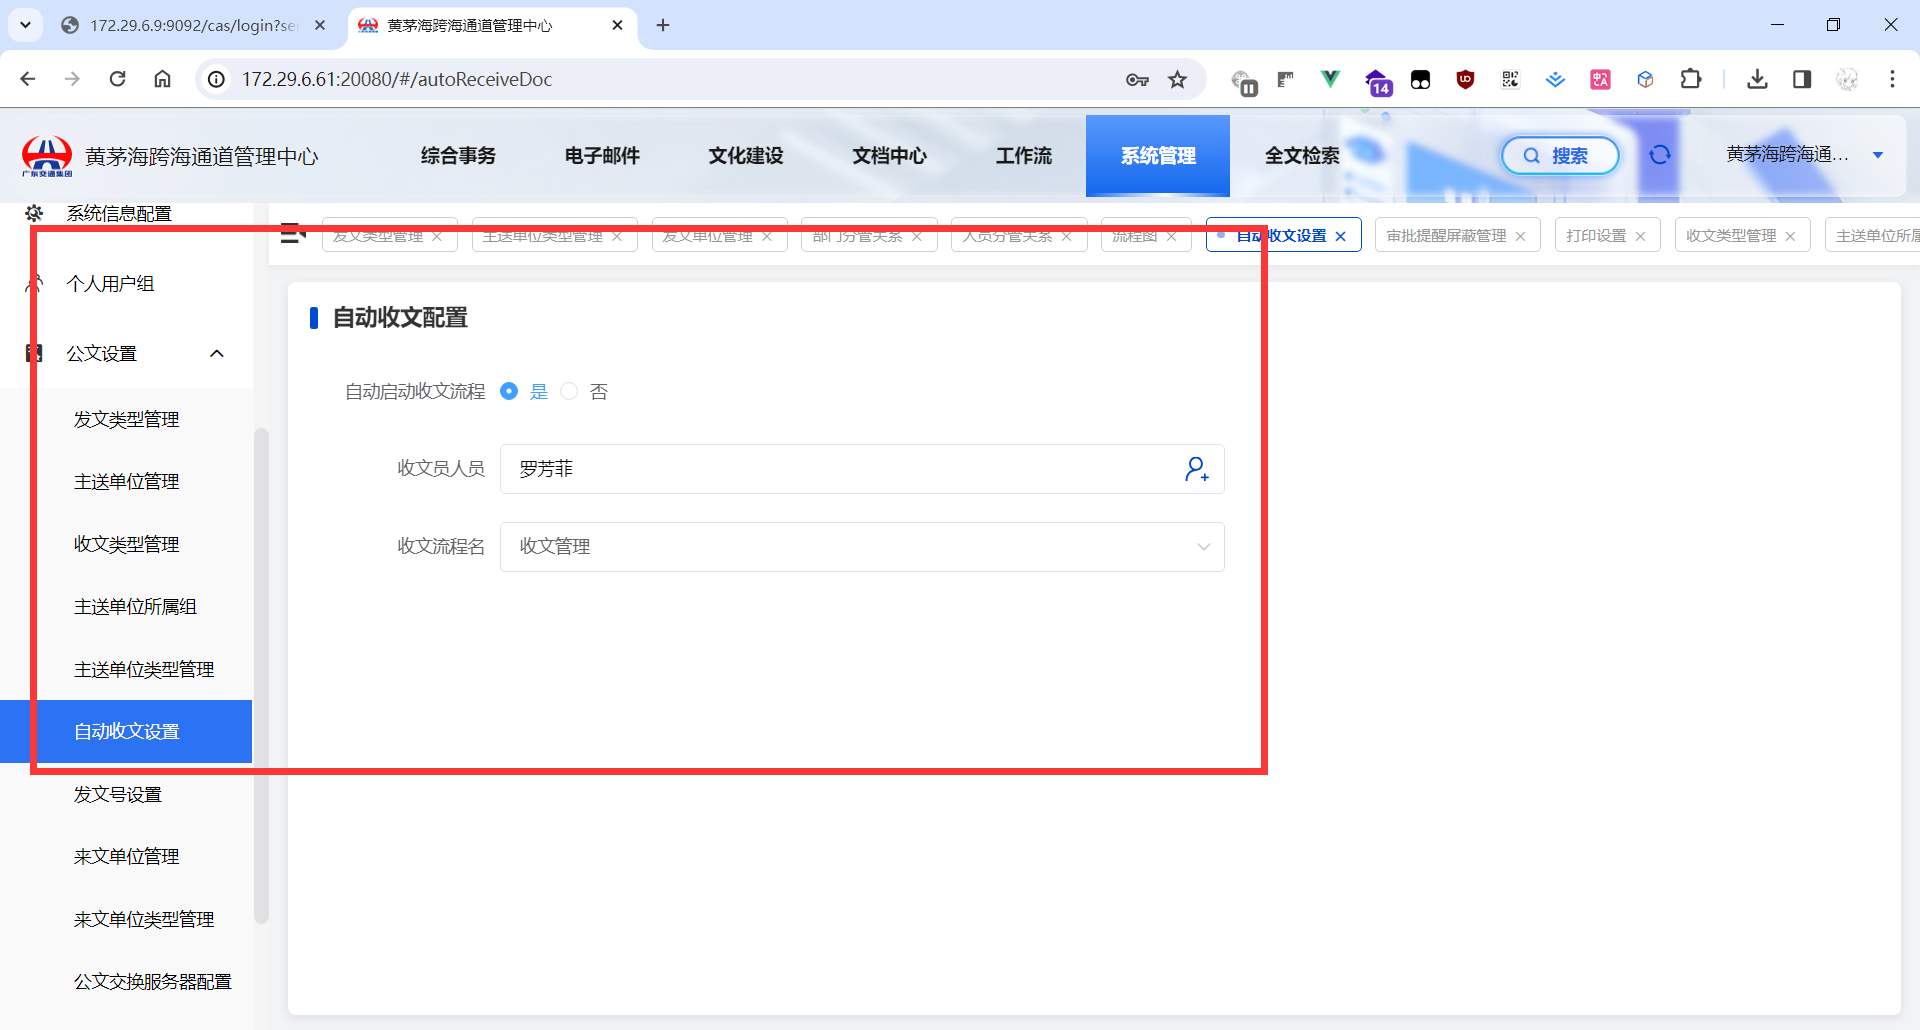Click the QR code extension icon
Image resolution: width=1920 pixels, height=1030 pixels.
[x=1510, y=79]
